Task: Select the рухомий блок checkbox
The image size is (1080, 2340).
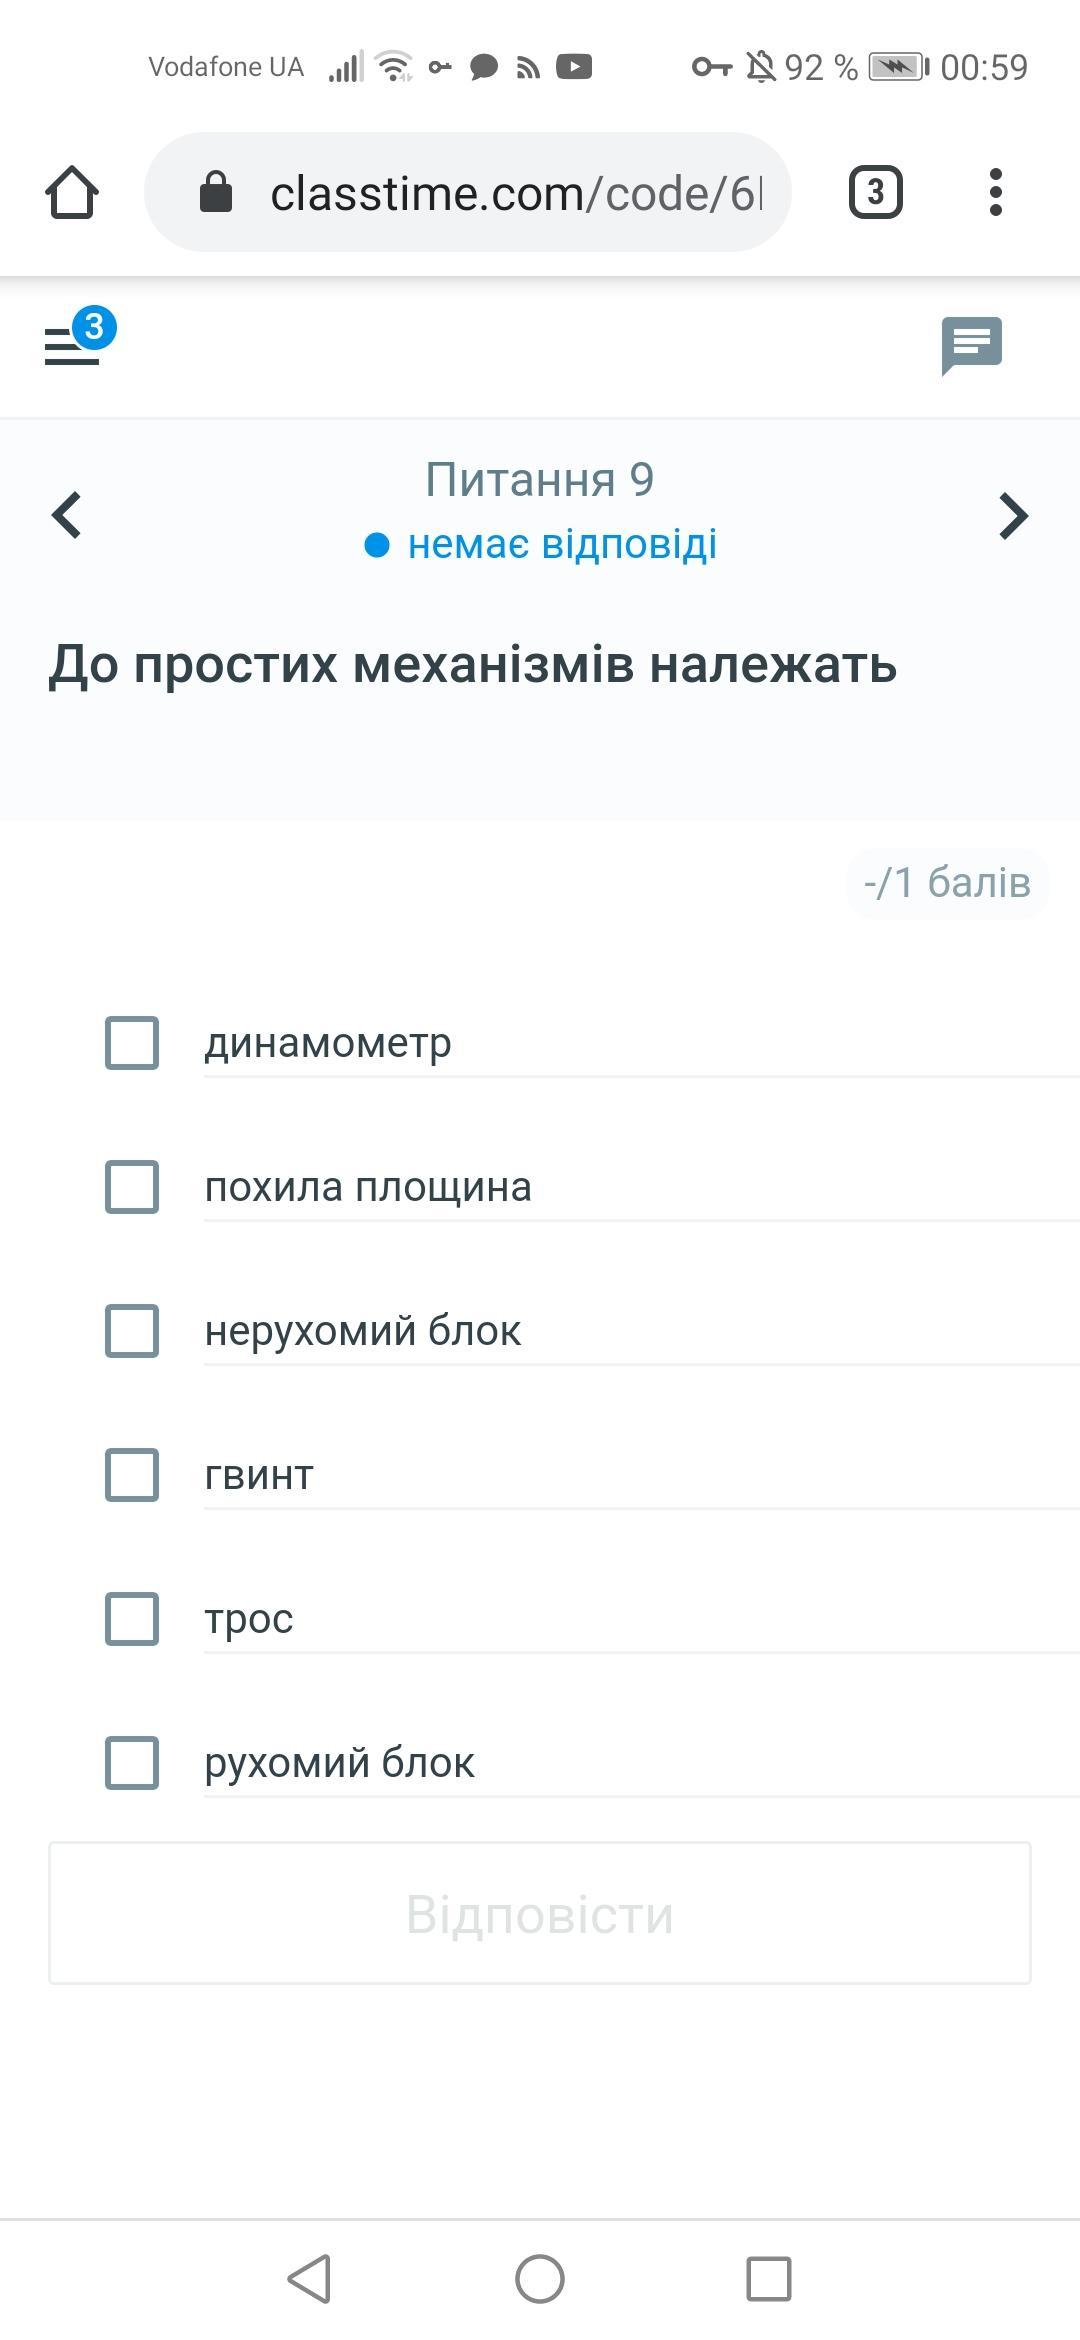Action: click(132, 1763)
